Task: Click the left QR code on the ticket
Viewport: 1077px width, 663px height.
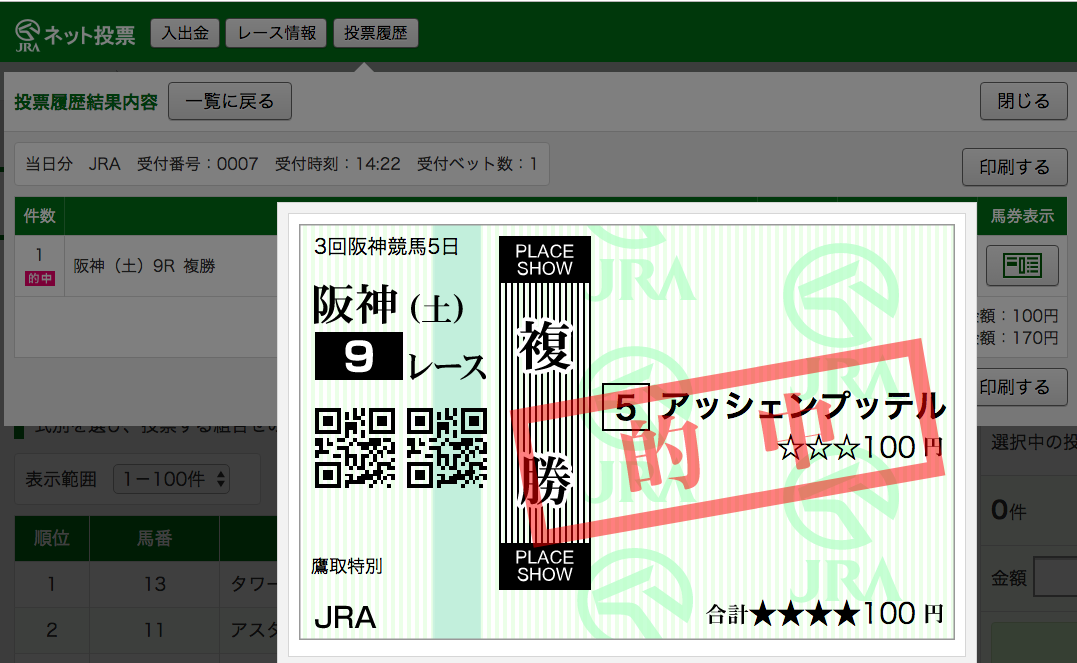Action: (x=354, y=448)
